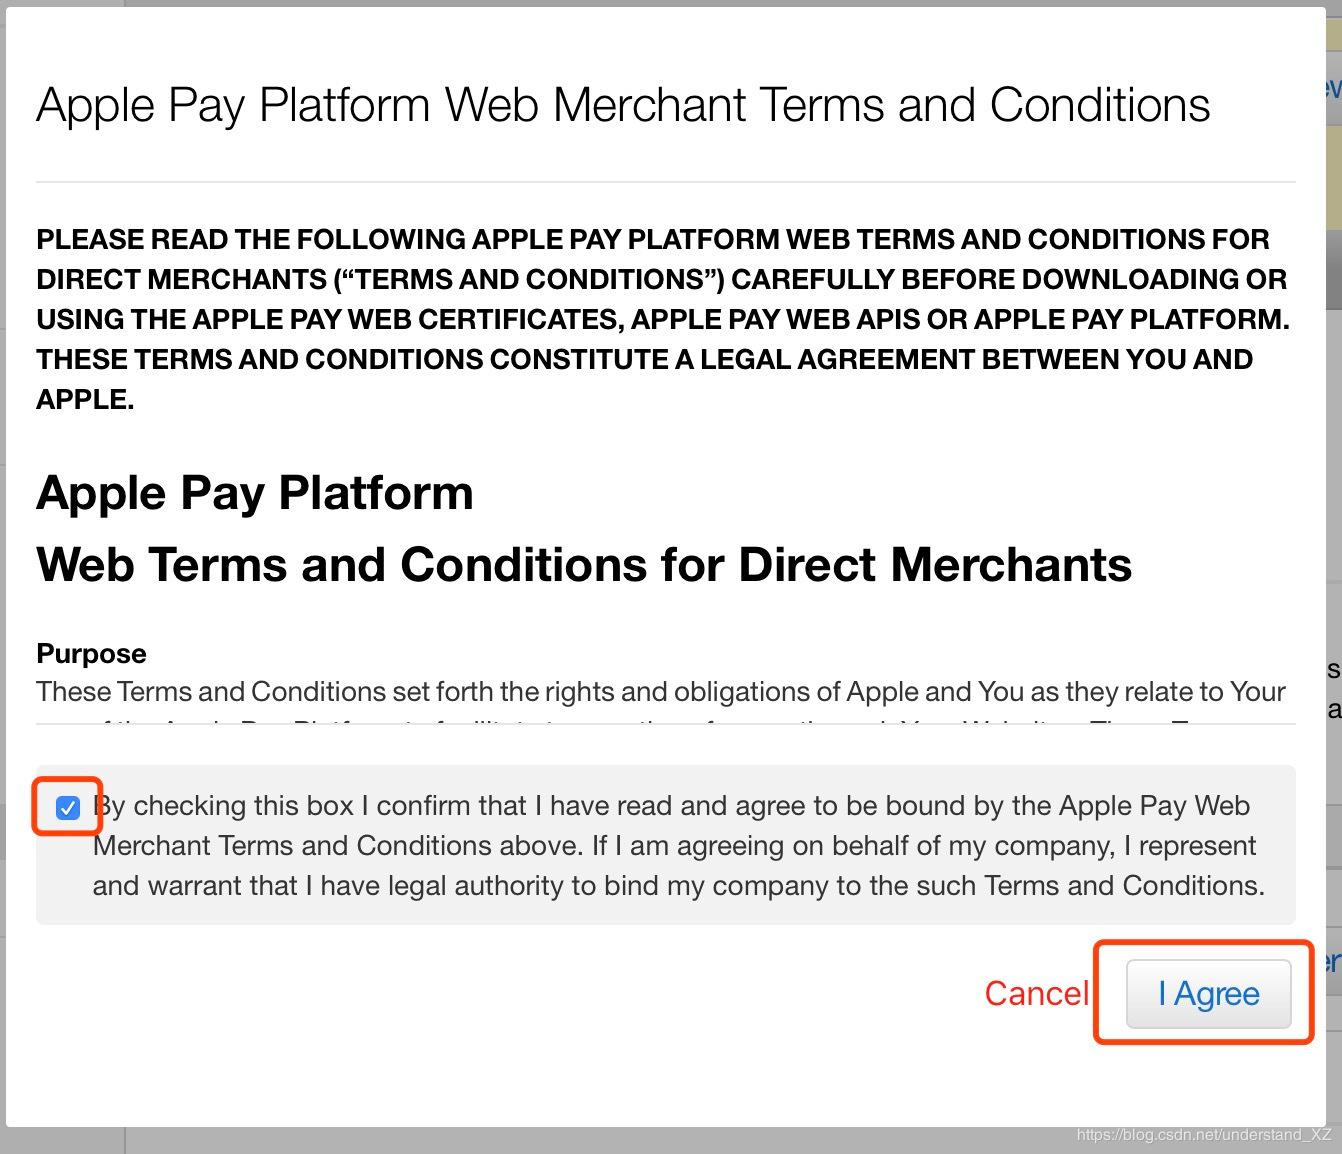Click the 'THESE TERMS AND CONDITIONS CONSTITUTE' line
This screenshot has height=1154, width=1342.
point(644,360)
